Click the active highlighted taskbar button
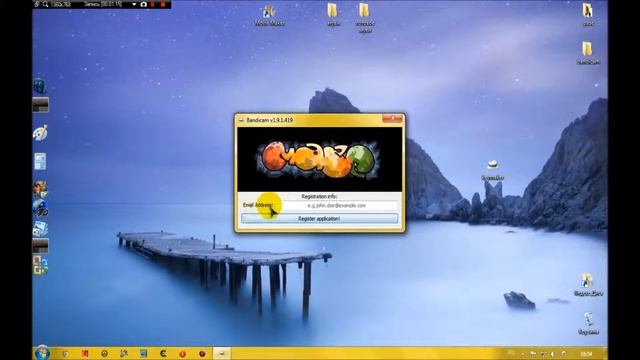Image resolution: width=640 pixels, height=360 pixels. (x=222, y=353)
